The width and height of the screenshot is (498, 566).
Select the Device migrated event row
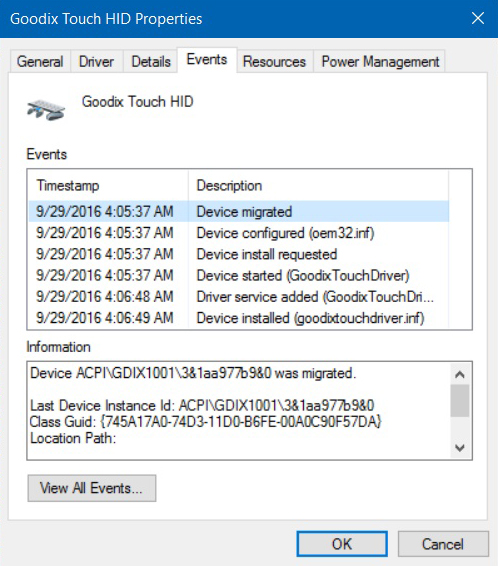pyautogui.click(x=239, y=212)
